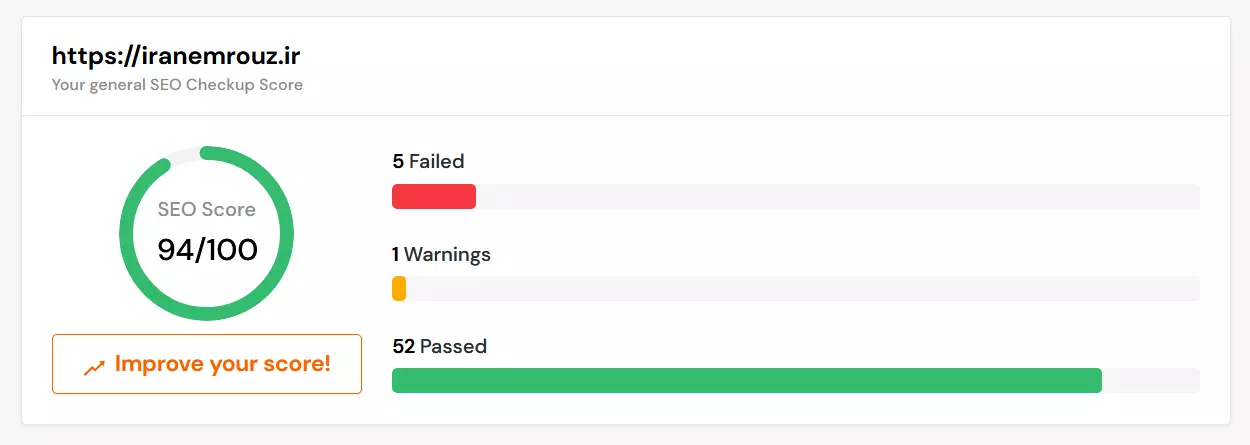Select the 1 Warnings label
Image resolution: width=1250 pixels, height=445 pixels.
pyautogui.click(x=441, y=254)
